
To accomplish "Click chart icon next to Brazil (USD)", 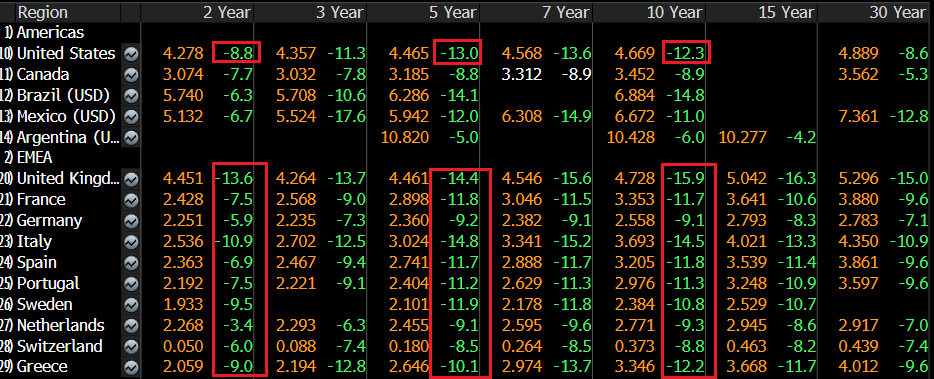I will point(131,95).
